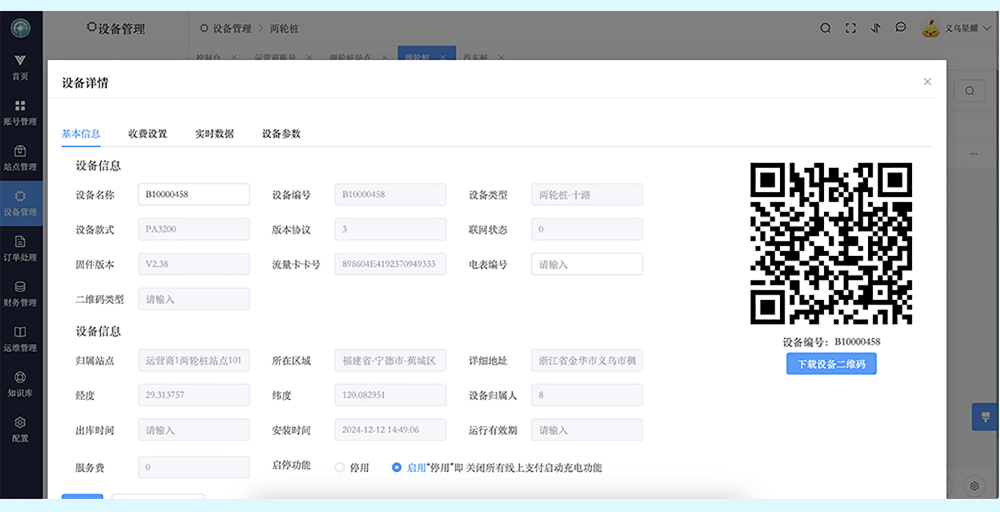
Task: Click the 设备类型 field 两轮桩-十路
Action: [x=587, y=194]
